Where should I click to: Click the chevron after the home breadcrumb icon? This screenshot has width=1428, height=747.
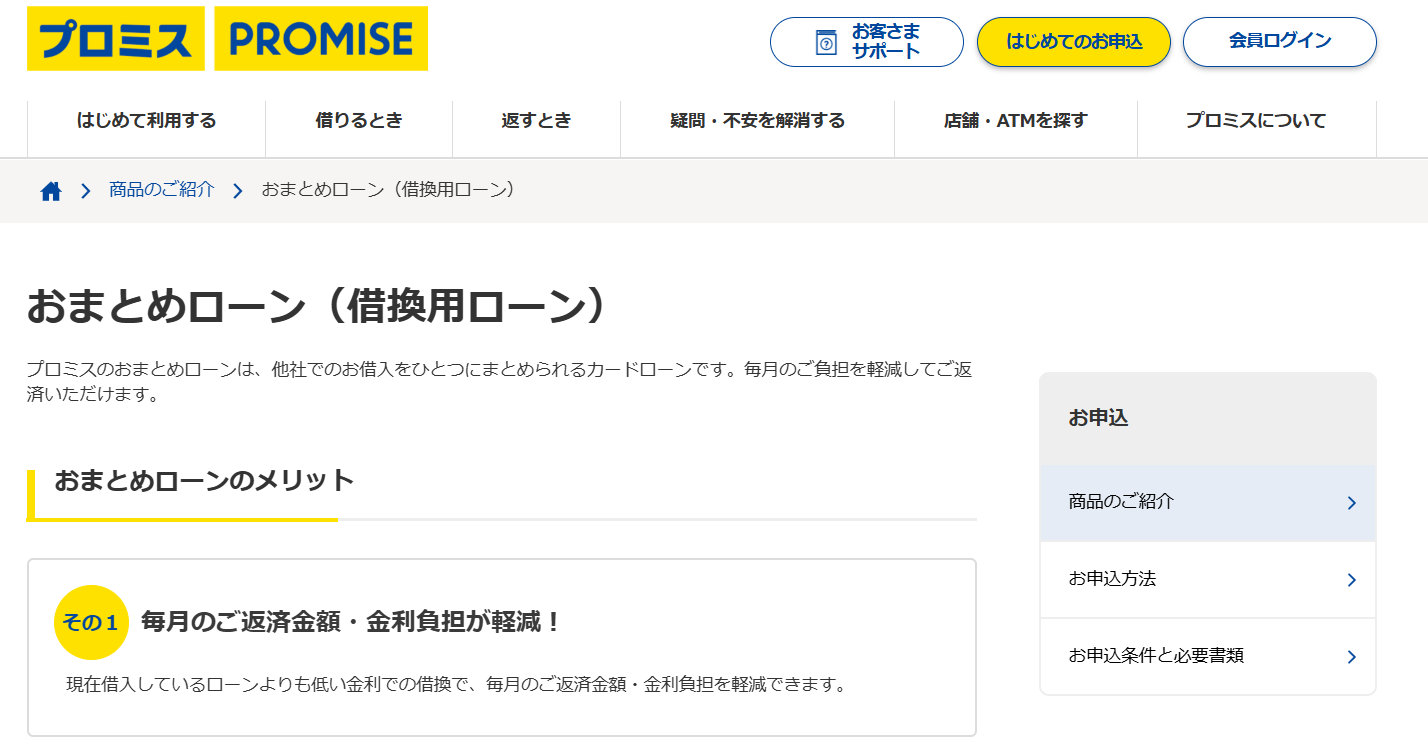86,191
